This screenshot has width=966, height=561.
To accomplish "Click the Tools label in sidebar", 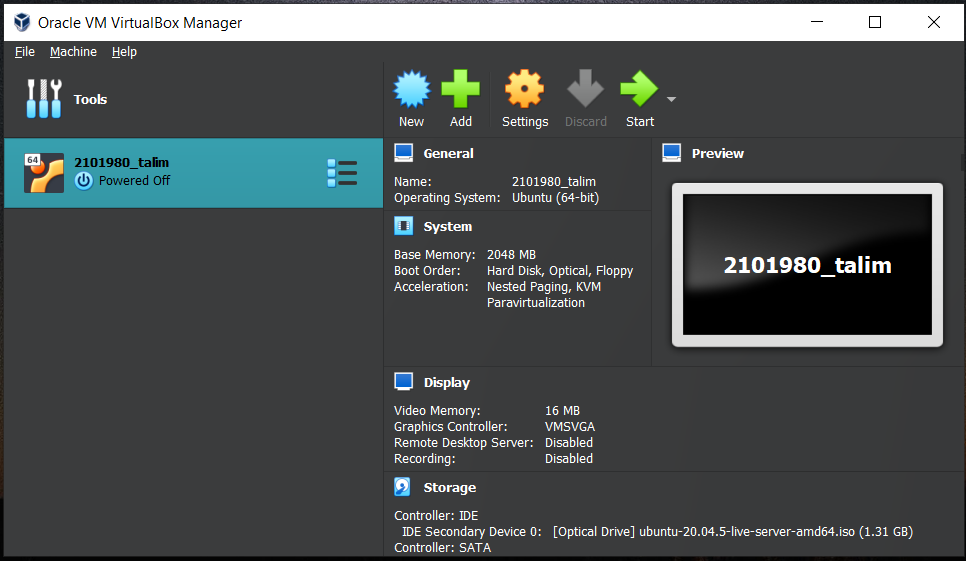I will (x=90, y=99).
